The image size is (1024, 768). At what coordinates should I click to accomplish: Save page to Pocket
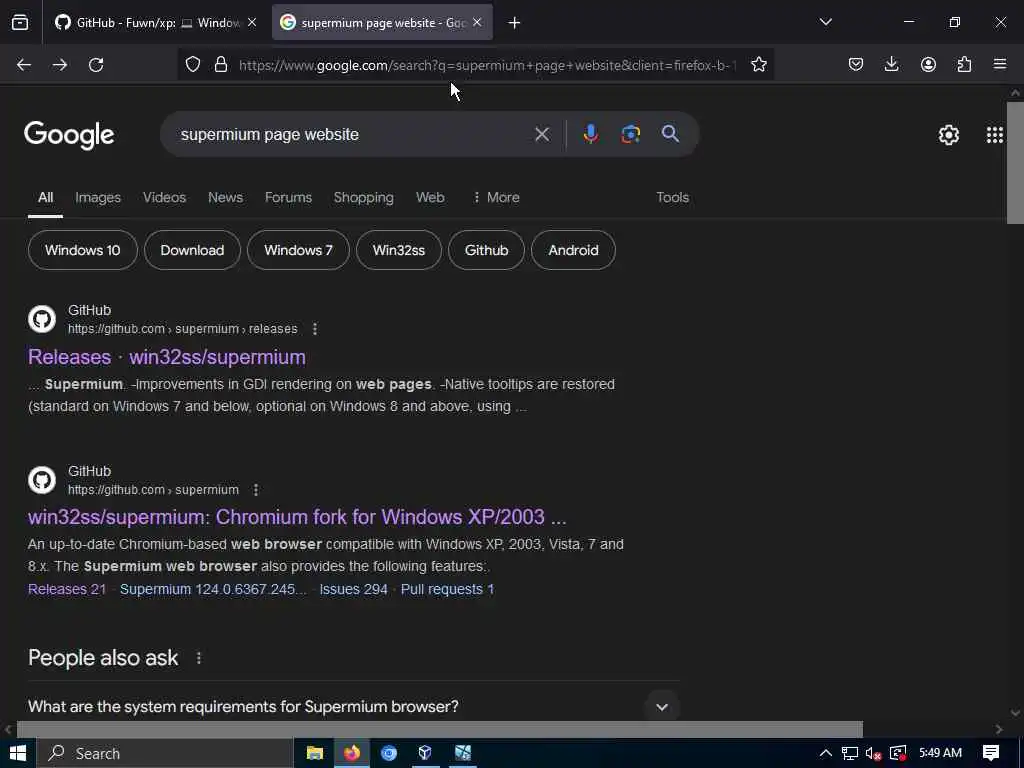[856, 65]
